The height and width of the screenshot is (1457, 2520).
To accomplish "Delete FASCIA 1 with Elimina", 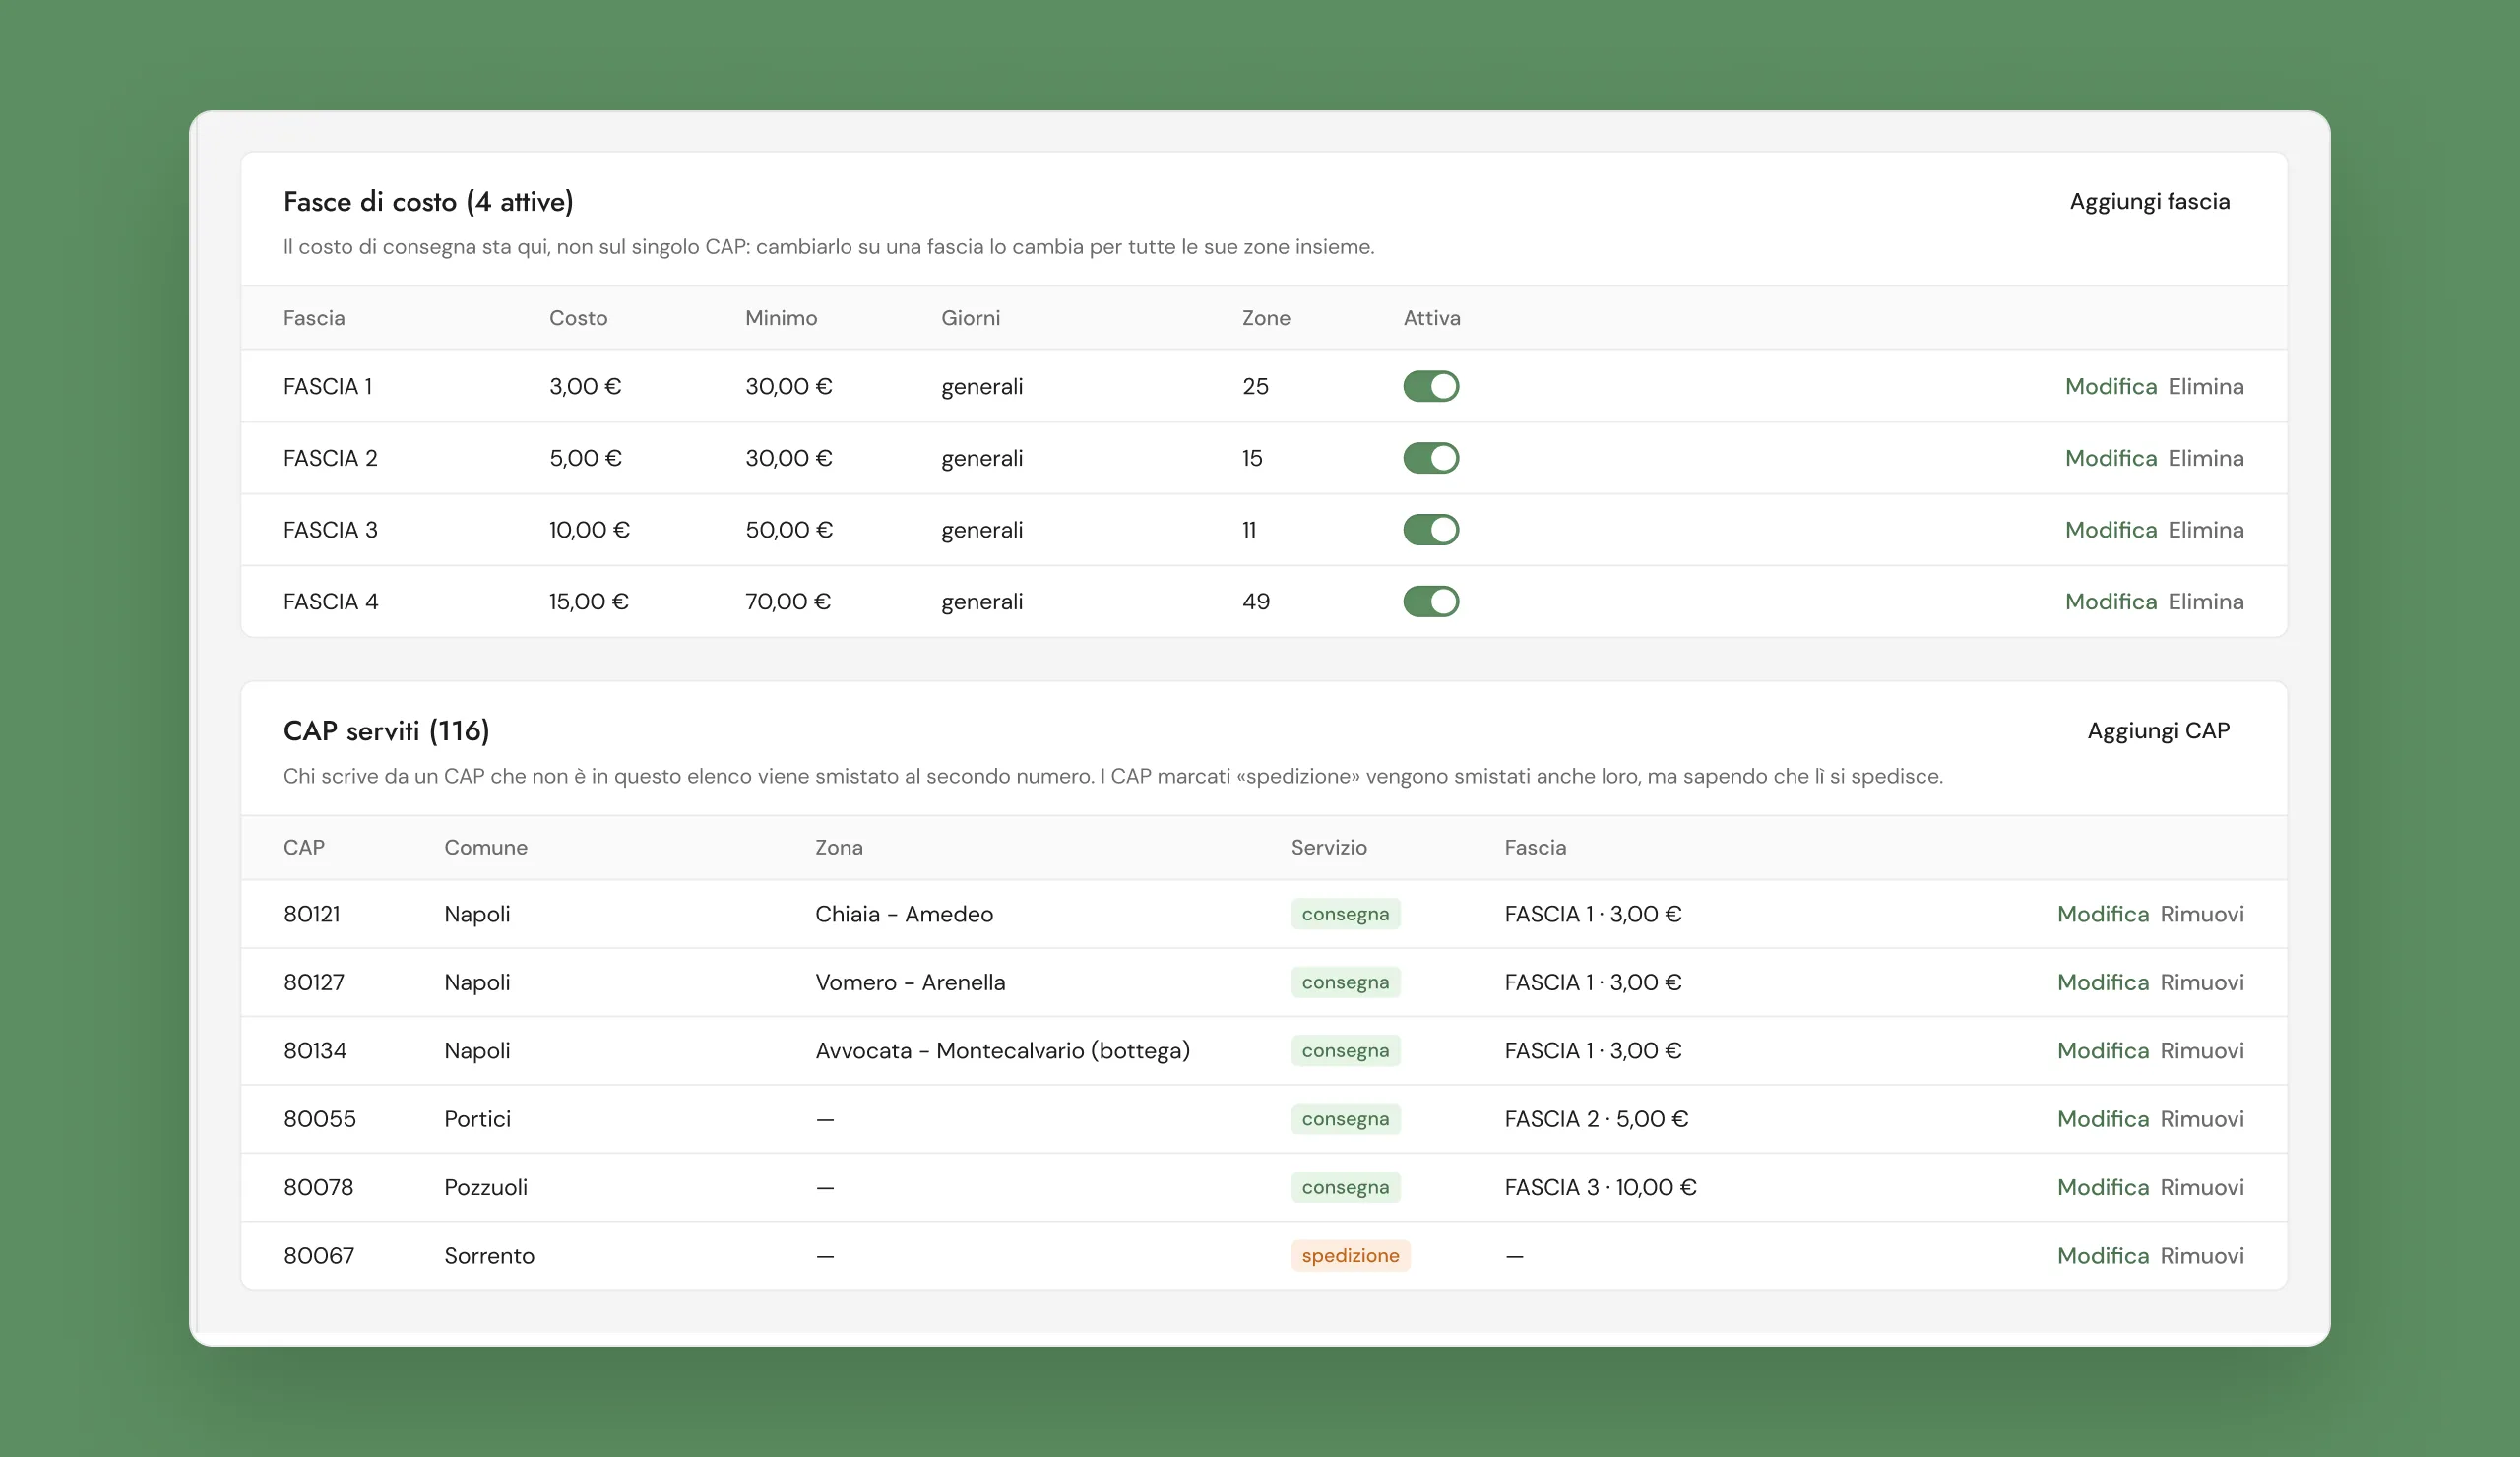I will click(x=2206, y=386).
